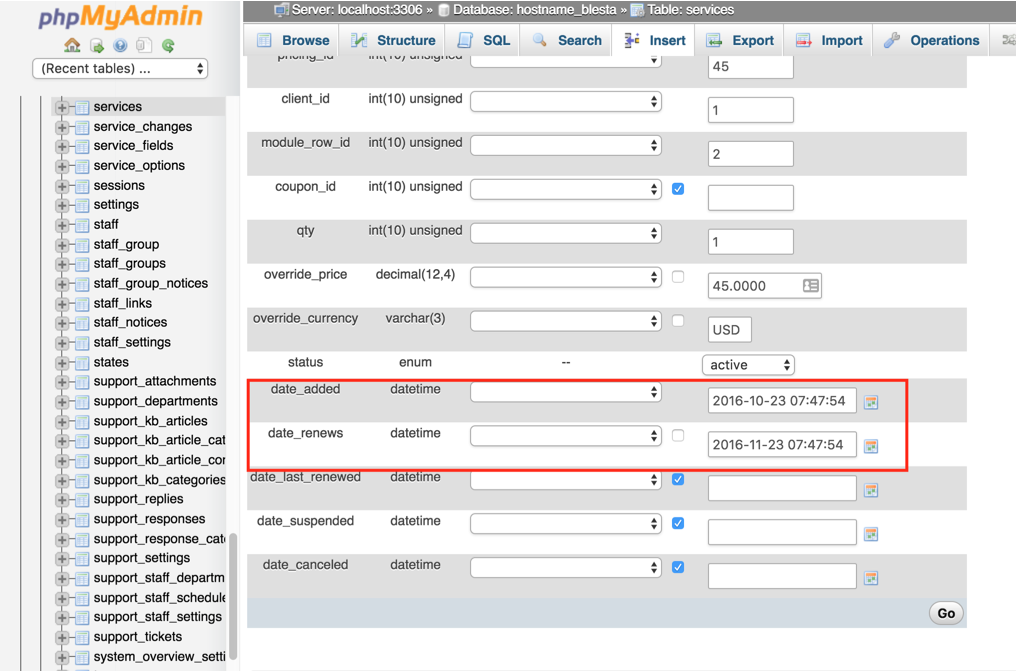This screenshot has height=671, width=1016.
Task: Open the help question-mark icon
Action: click(120, 45)
